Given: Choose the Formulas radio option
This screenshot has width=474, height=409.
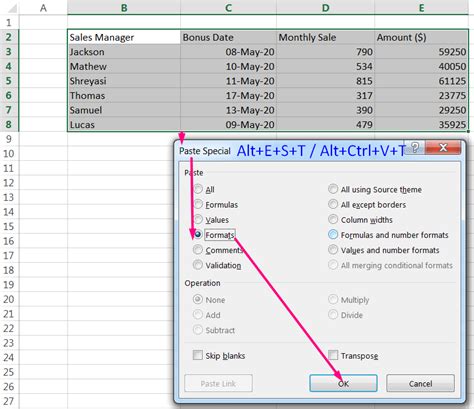Looking at the screenshot, I should (x=198, y=204).
